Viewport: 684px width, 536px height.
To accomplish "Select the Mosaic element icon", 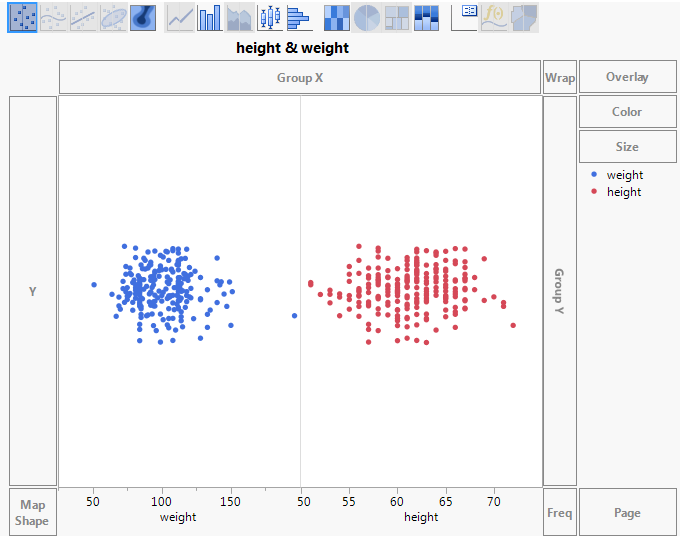I will [x=426, y=17].
